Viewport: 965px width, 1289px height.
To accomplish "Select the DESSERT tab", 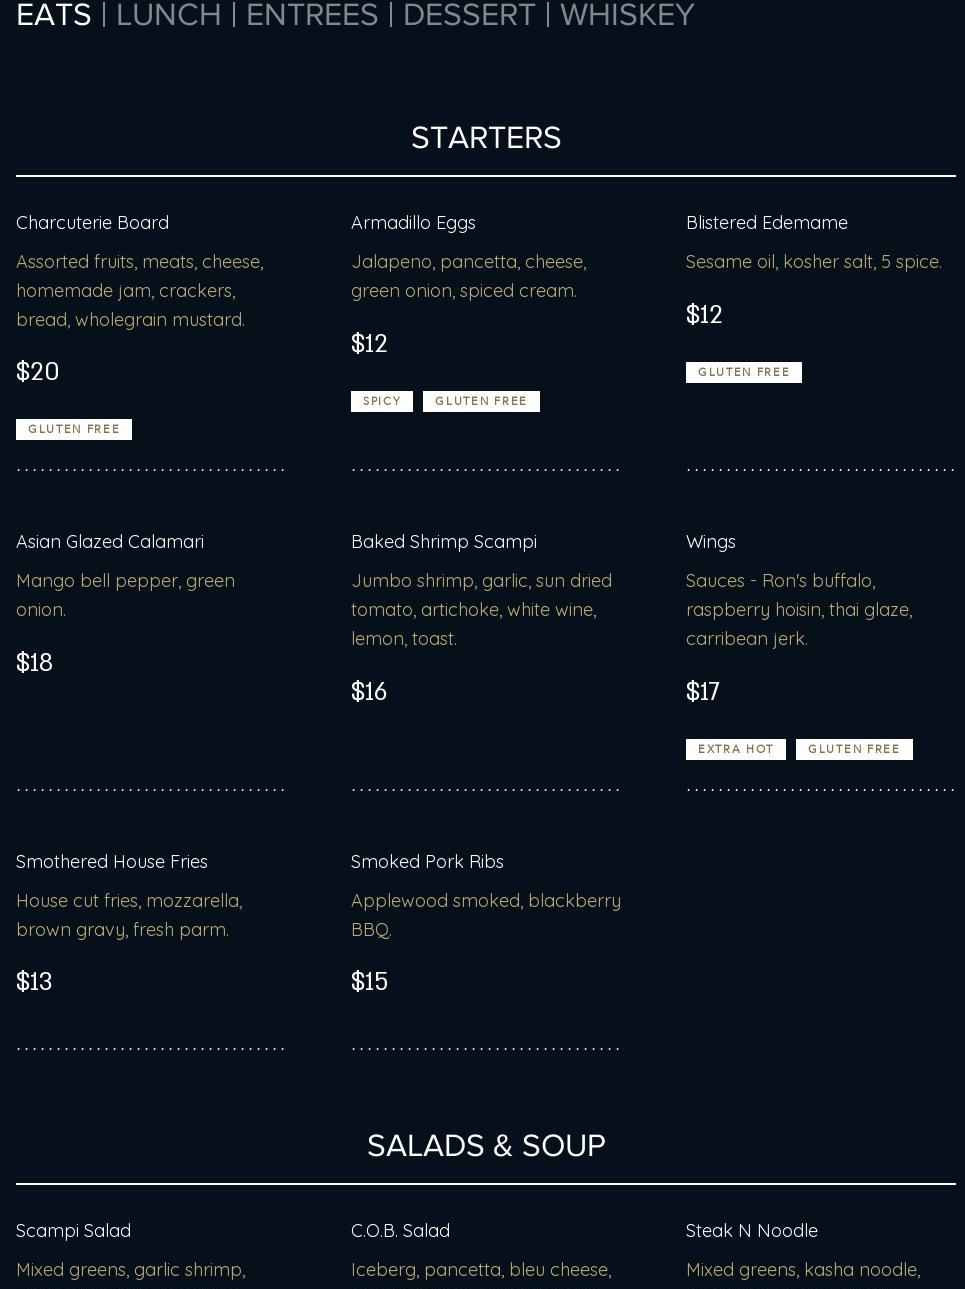I will pos(469,15).
